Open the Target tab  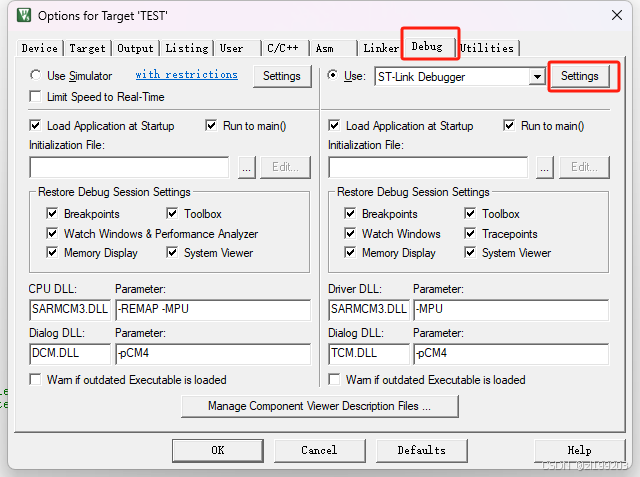(87, 48)
